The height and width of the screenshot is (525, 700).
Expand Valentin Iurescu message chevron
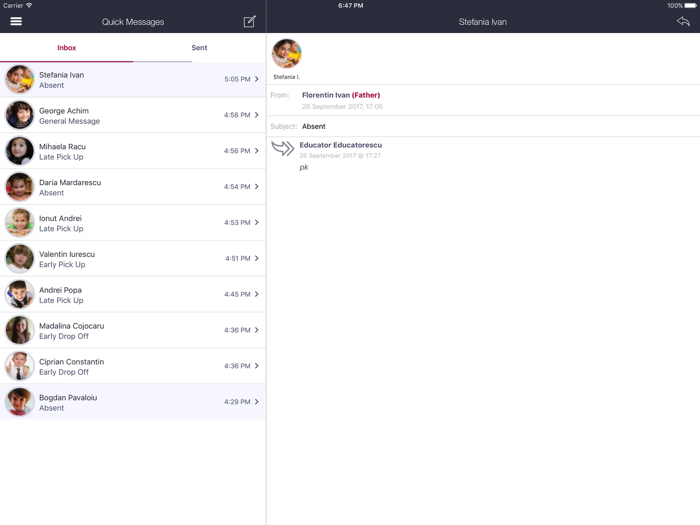(257, 258)
